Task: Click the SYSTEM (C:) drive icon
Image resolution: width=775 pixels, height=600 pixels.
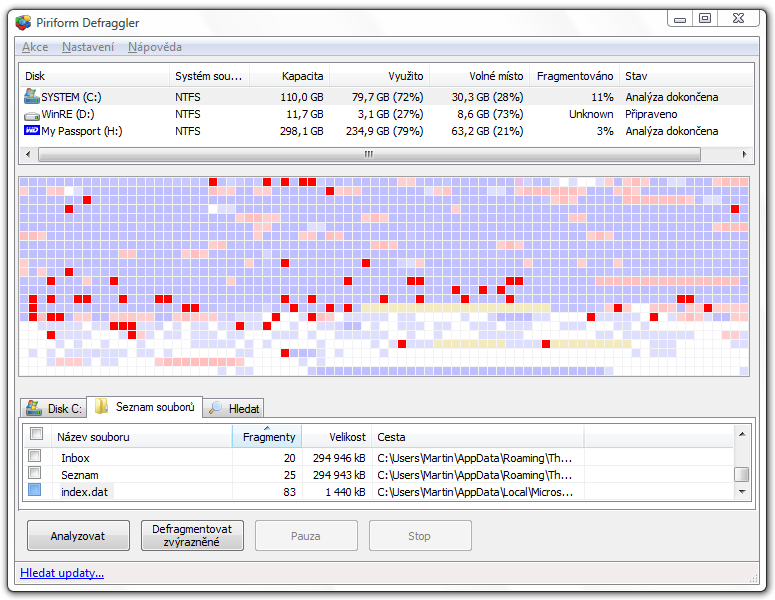Action: click(x=32, y=96)
